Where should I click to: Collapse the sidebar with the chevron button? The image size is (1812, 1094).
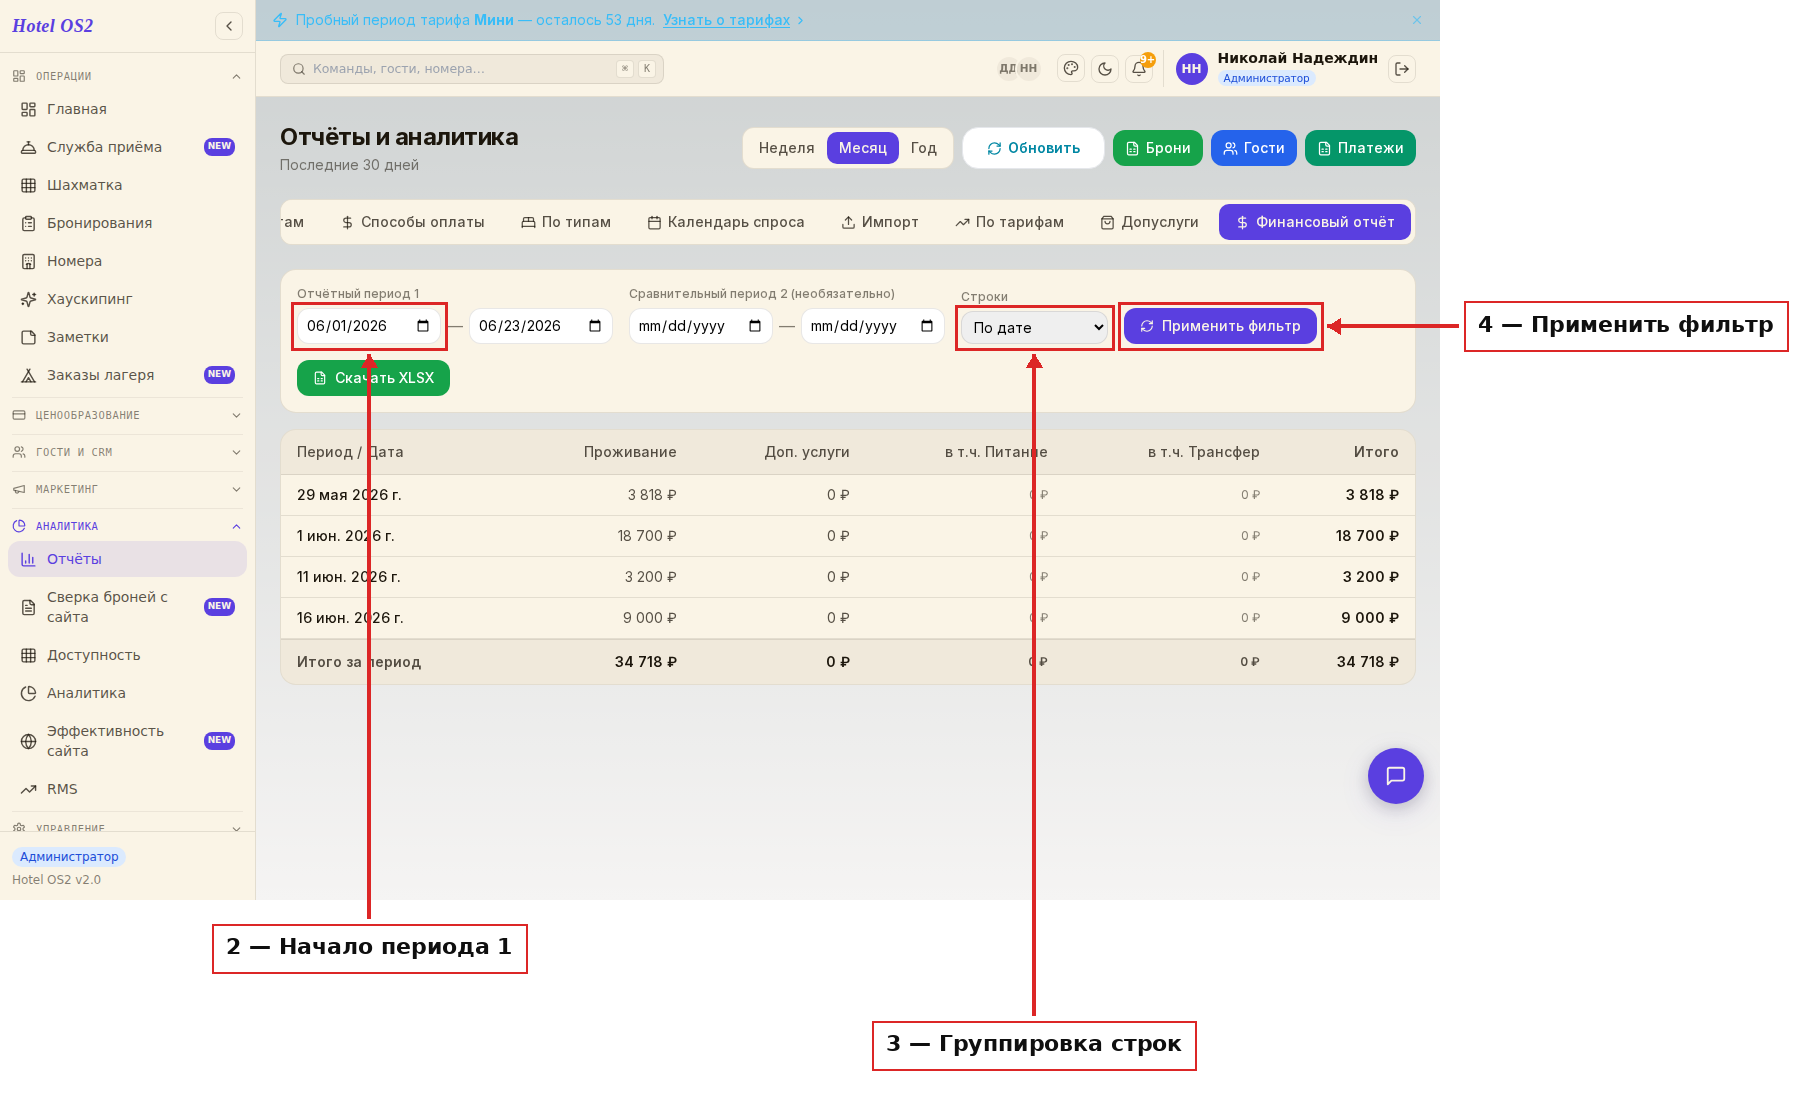point(229,26)
